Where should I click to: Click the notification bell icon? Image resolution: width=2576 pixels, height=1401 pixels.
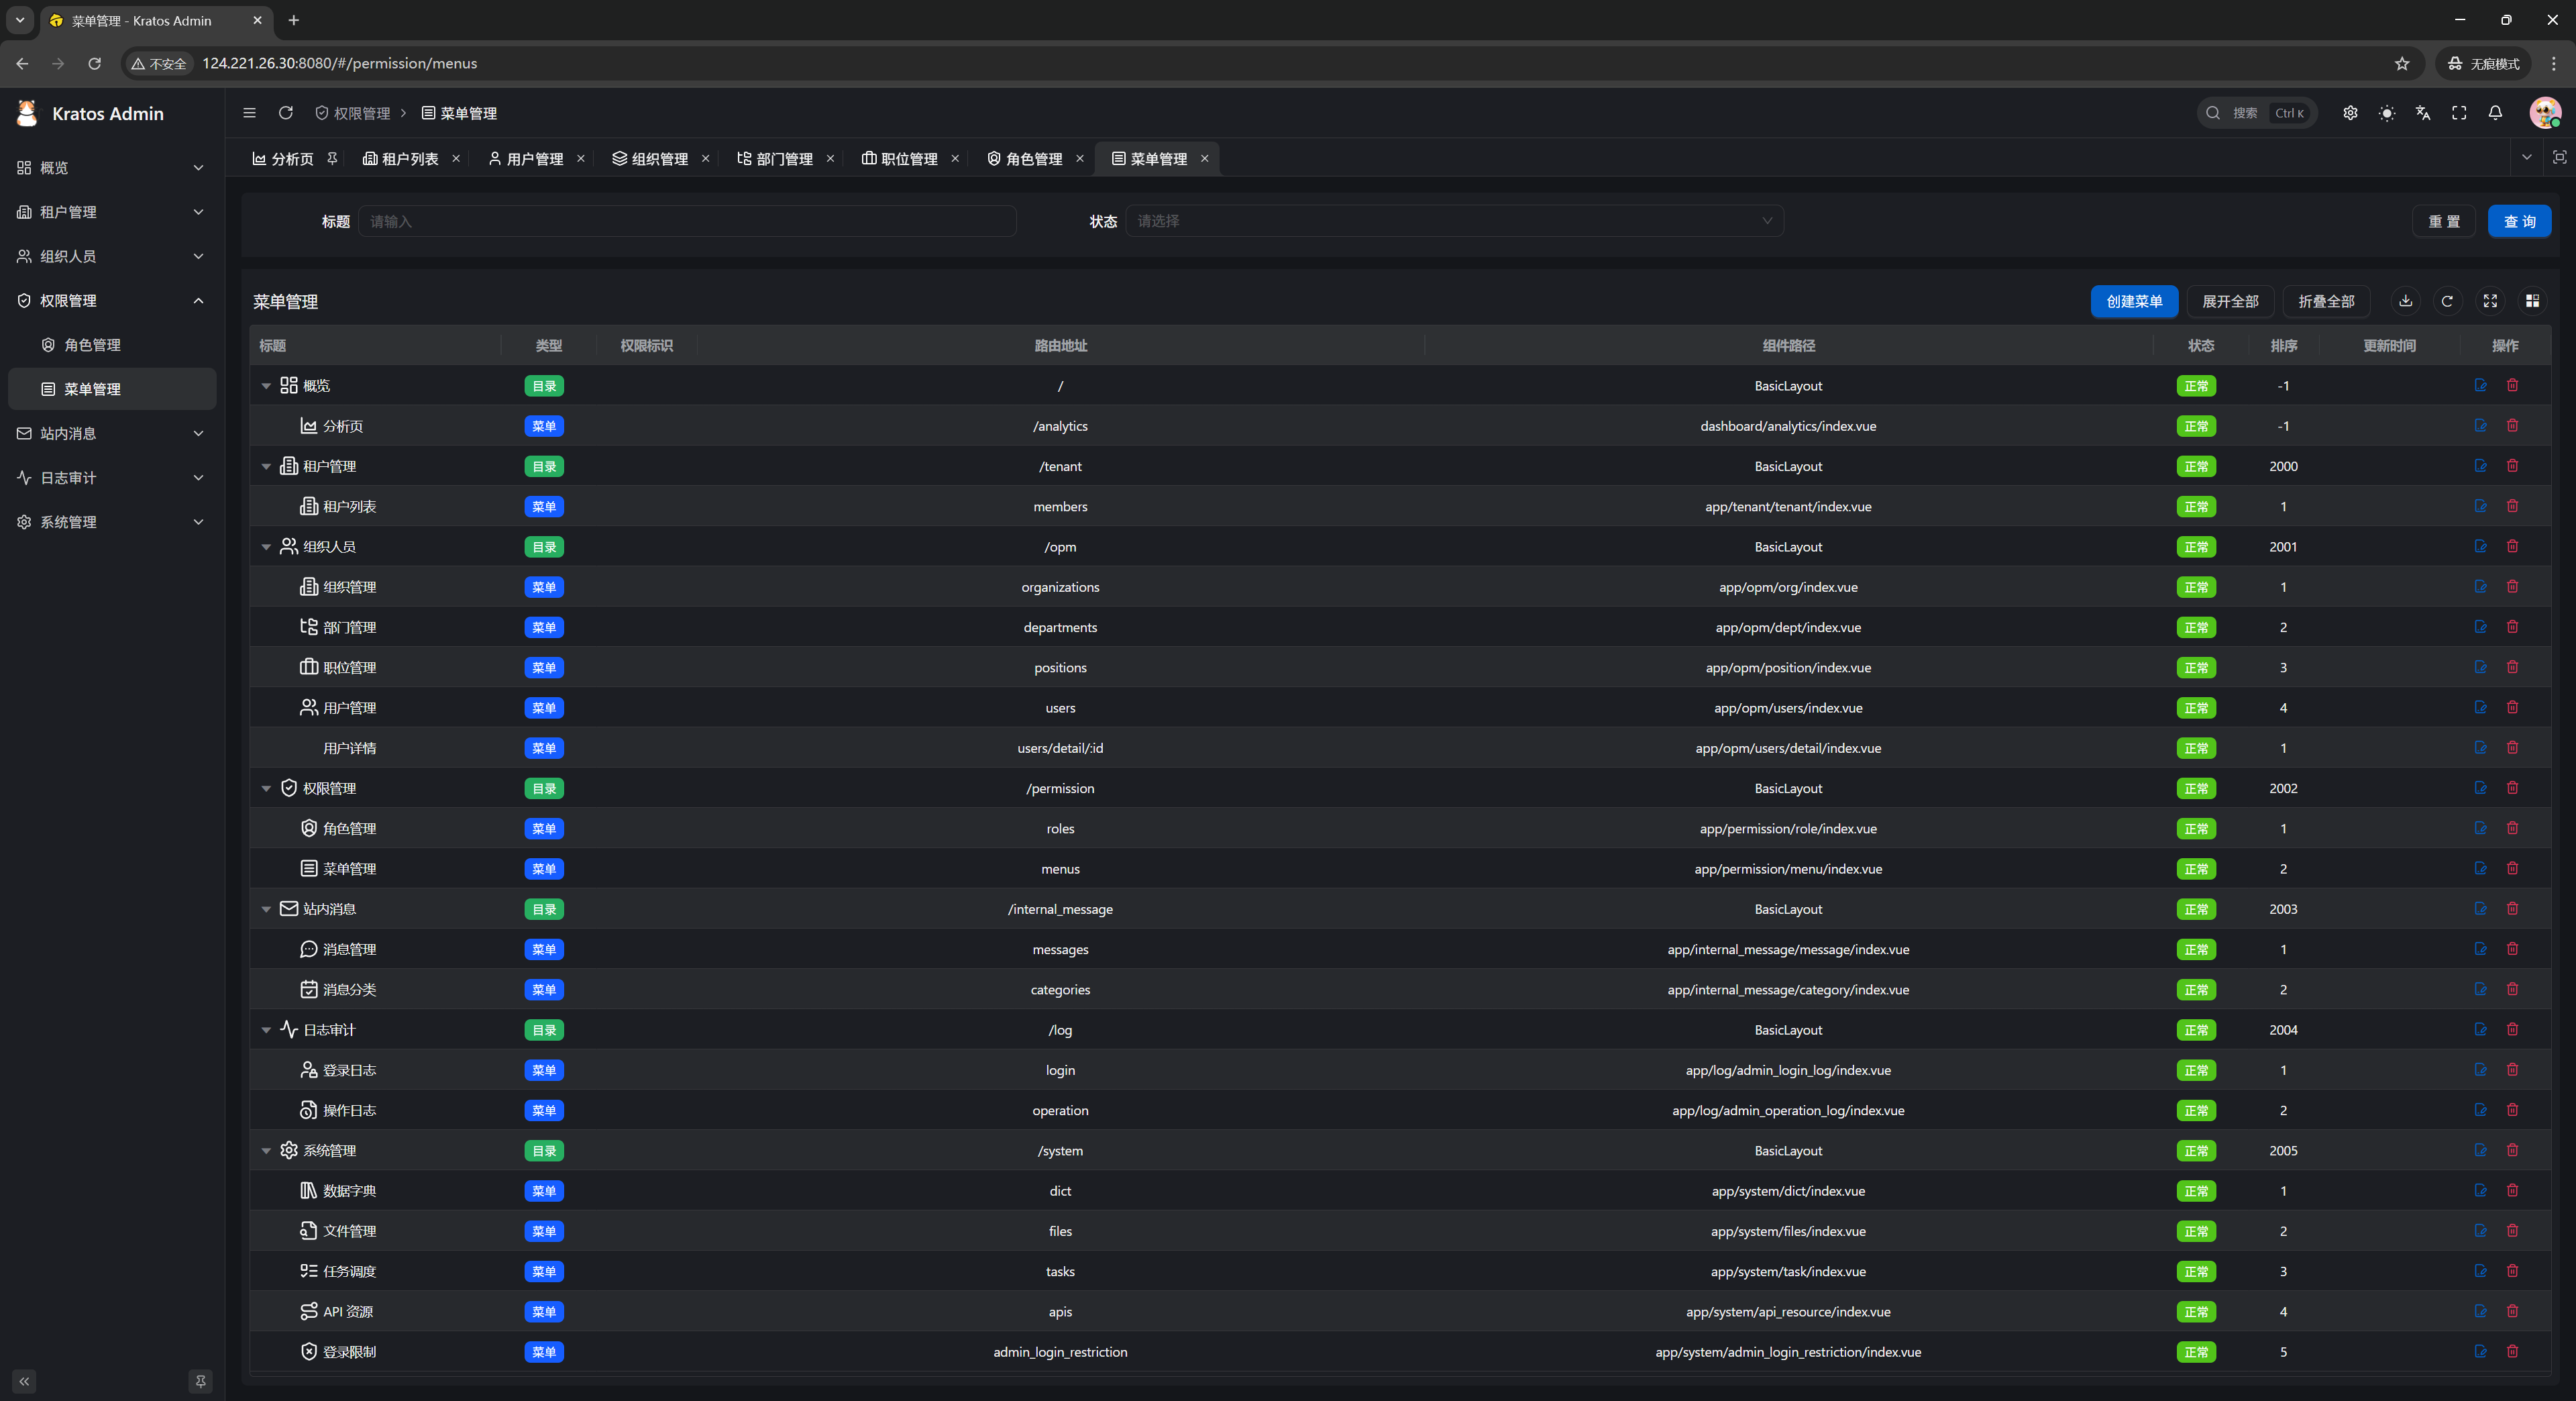(x=2495, y=113)
